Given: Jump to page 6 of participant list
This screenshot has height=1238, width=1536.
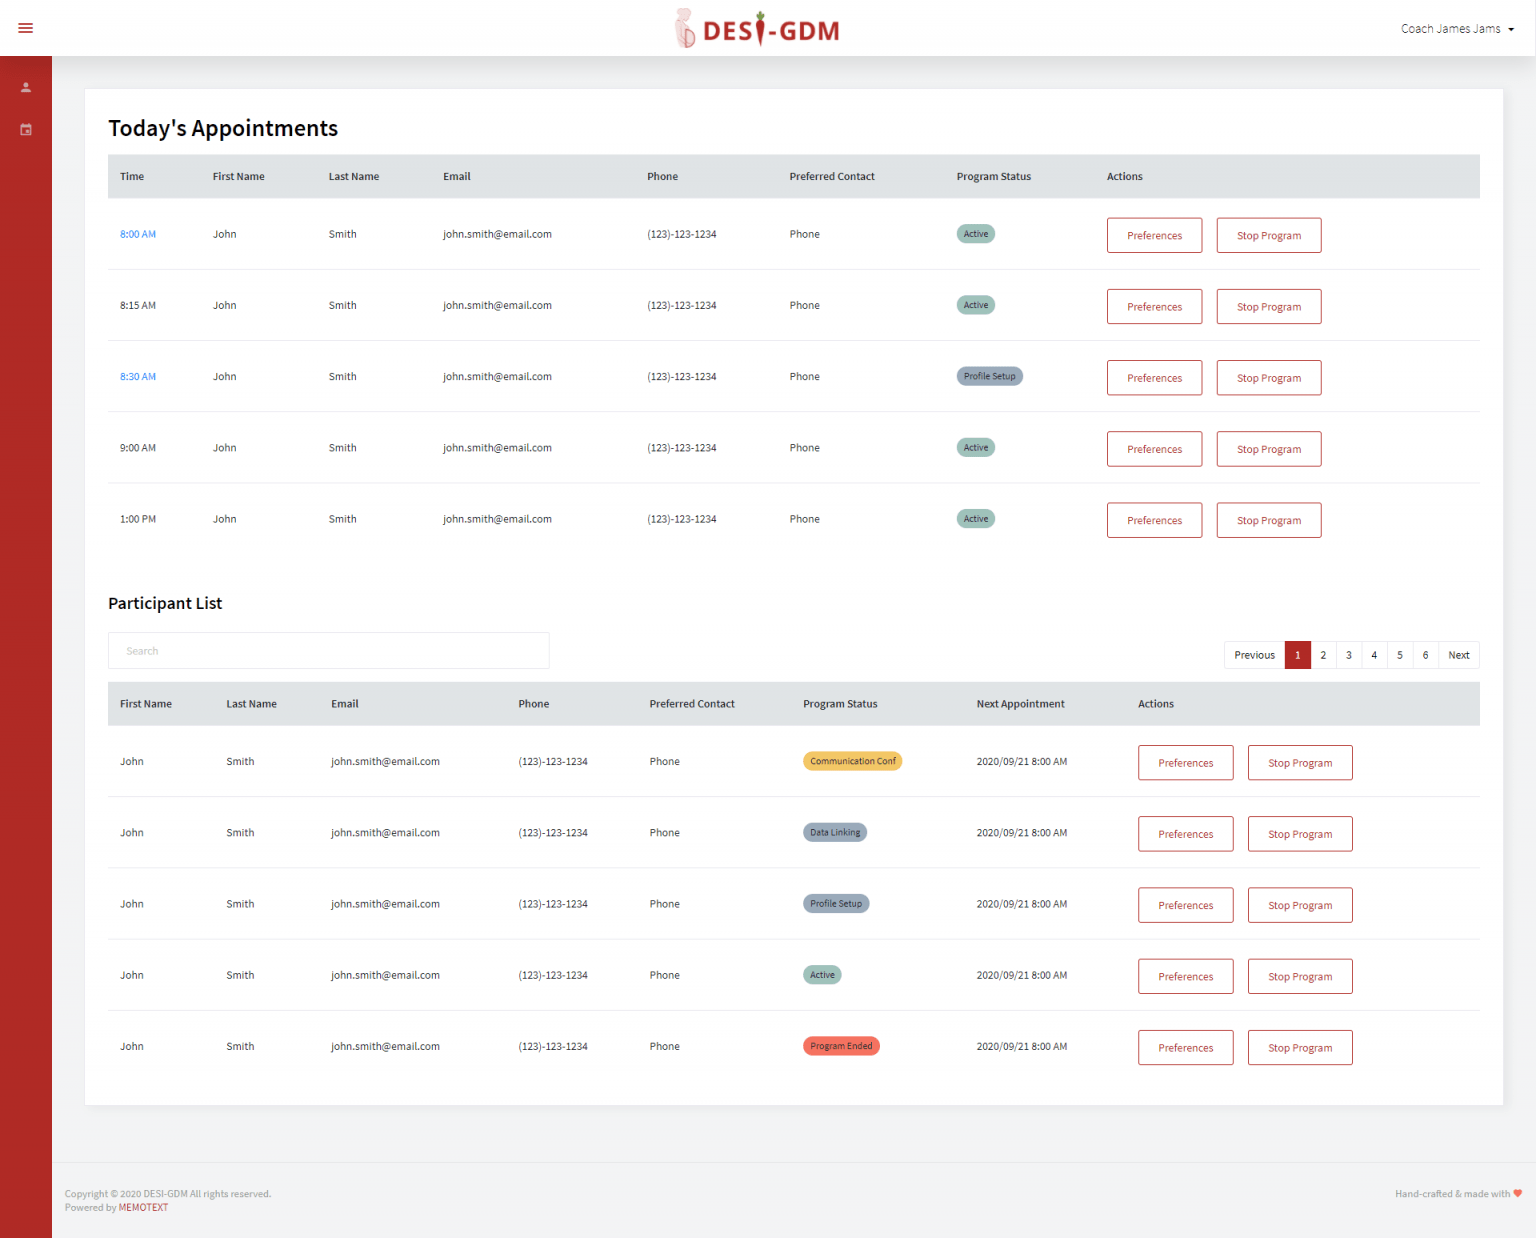Looking at the screenshot, I should 1425,655.
